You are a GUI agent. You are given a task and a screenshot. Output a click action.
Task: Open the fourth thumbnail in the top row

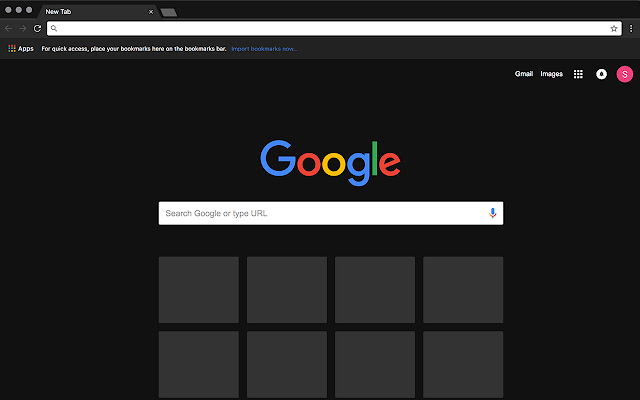[463, 290]
